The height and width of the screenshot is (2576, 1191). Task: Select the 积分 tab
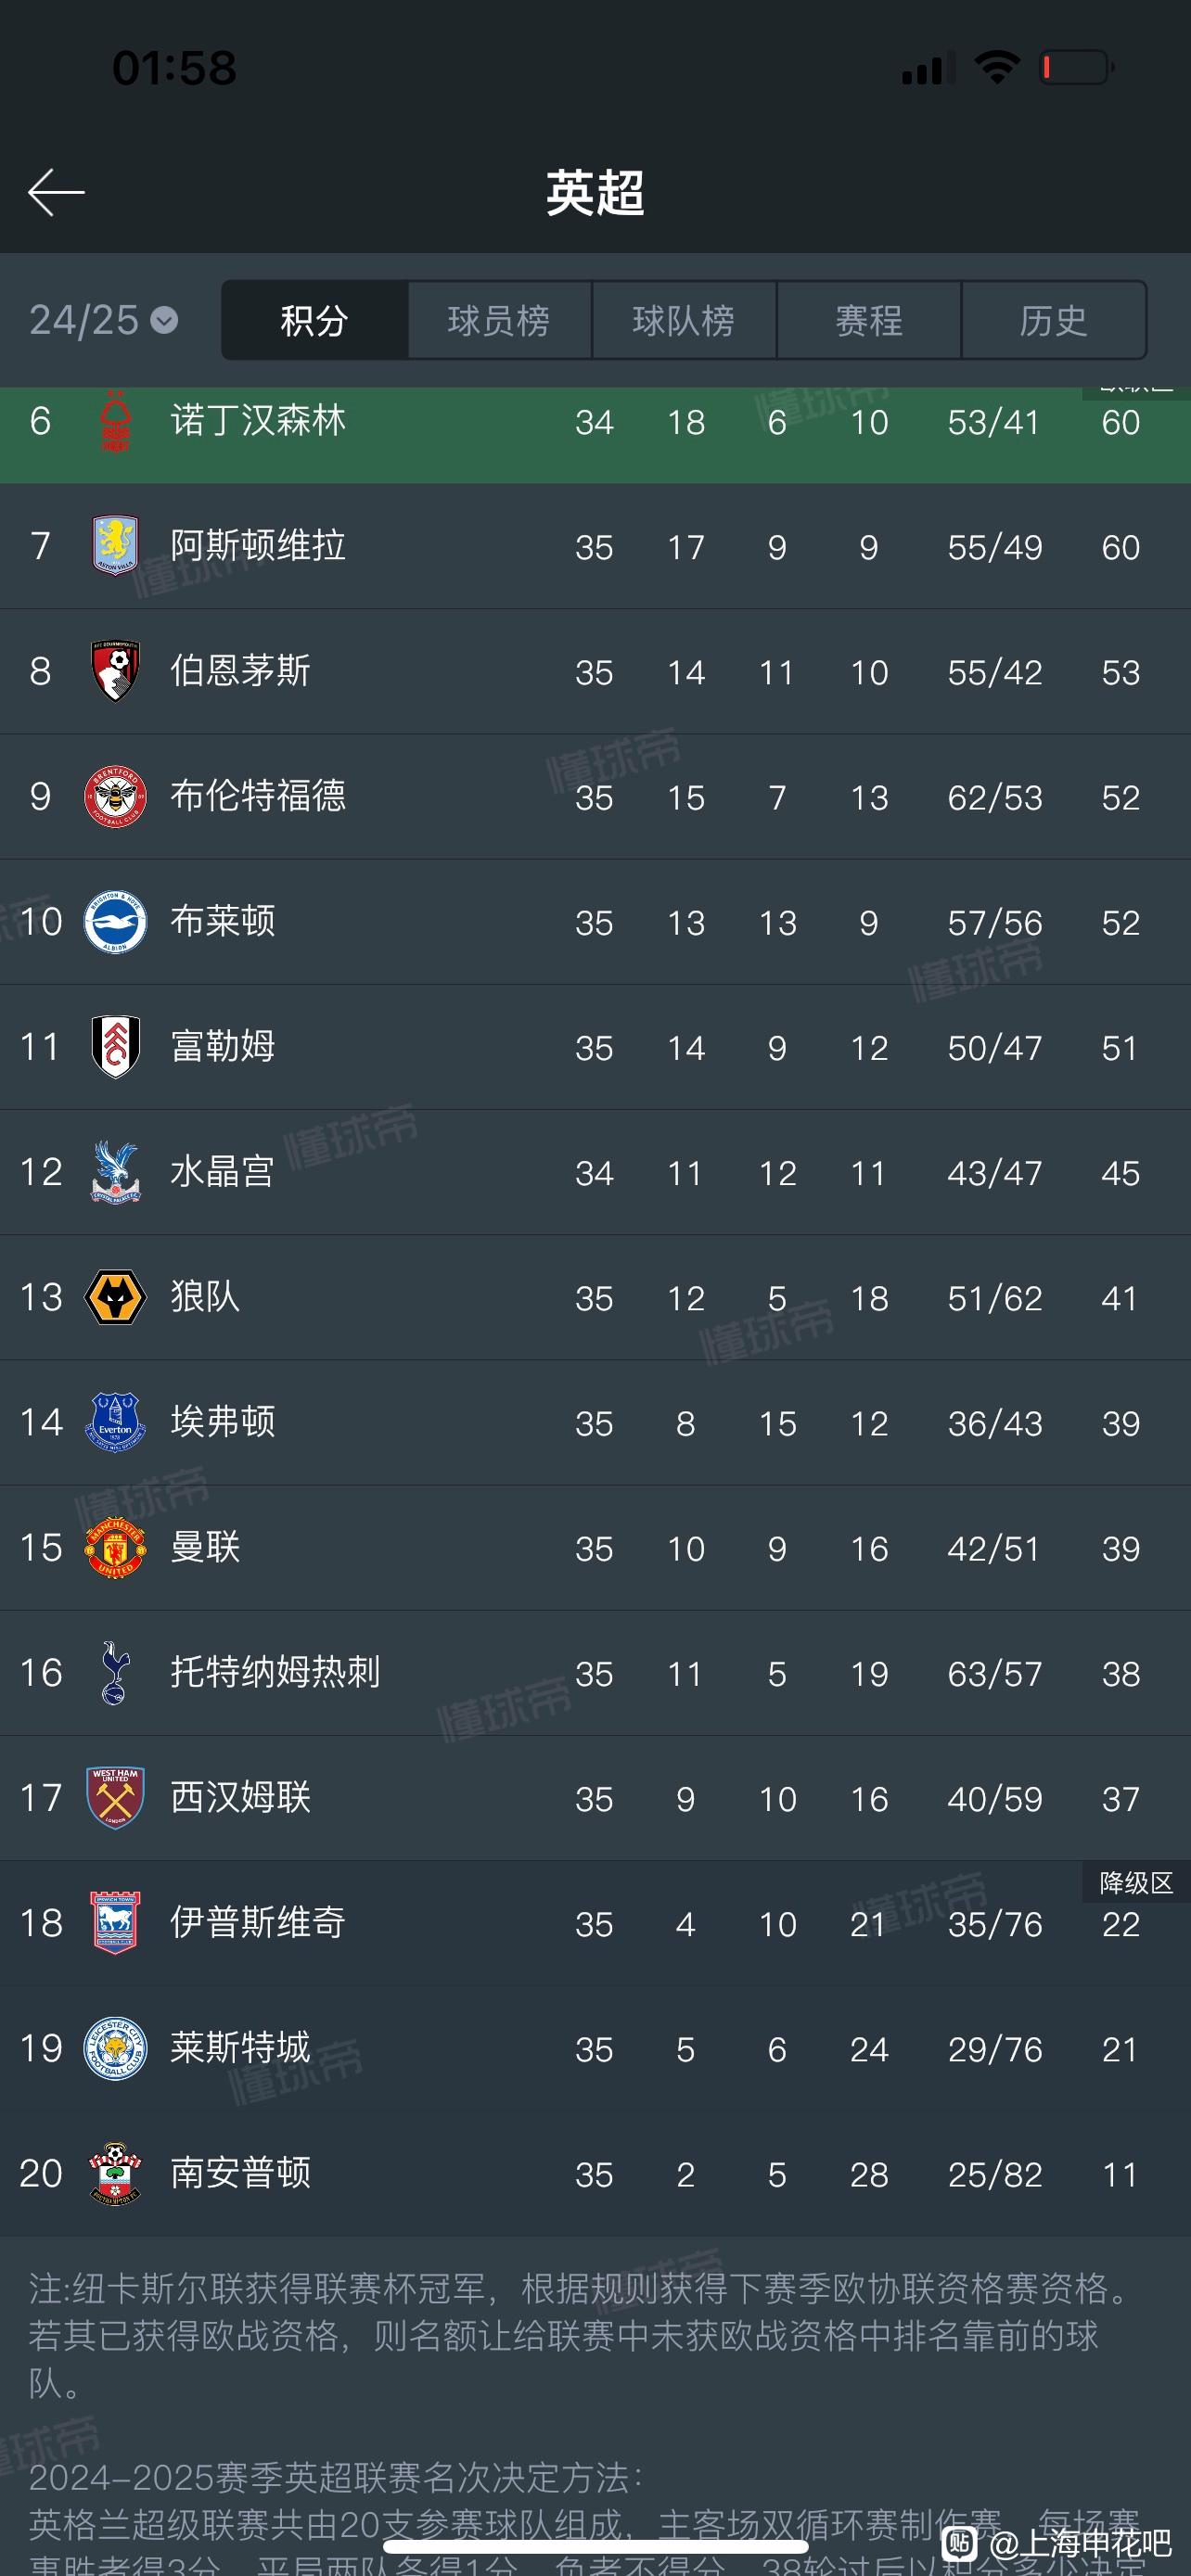coord(315,320)
